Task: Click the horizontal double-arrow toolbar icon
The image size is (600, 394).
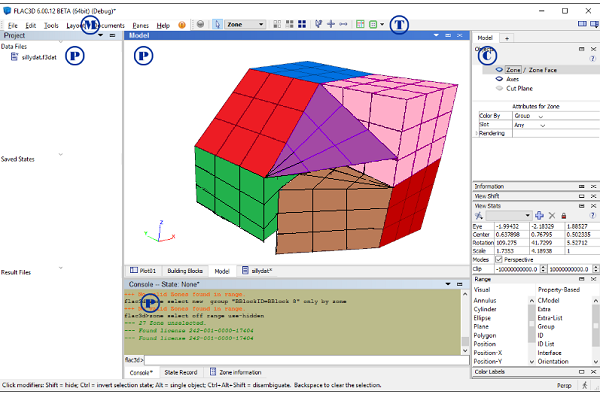Action: tap(343, 24)
